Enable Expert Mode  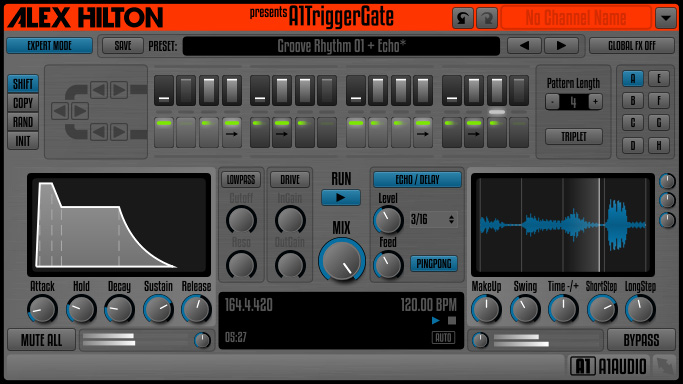[50, 45]
